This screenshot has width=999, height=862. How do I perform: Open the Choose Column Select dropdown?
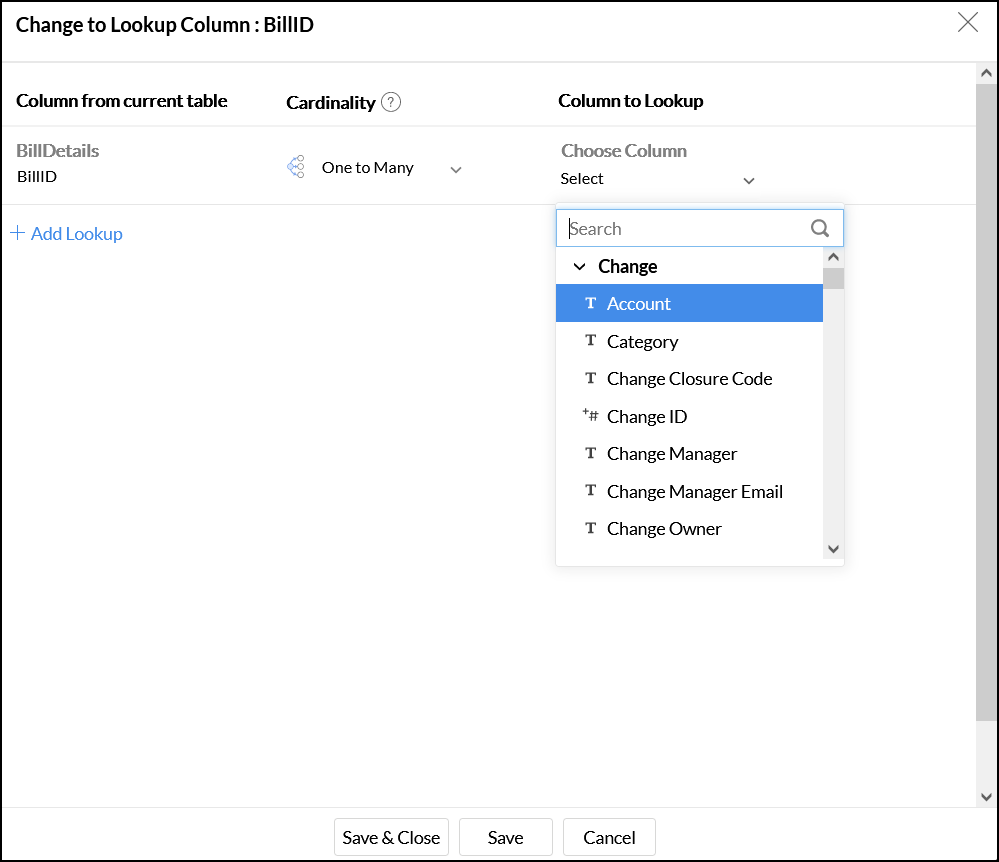[748, 180]
